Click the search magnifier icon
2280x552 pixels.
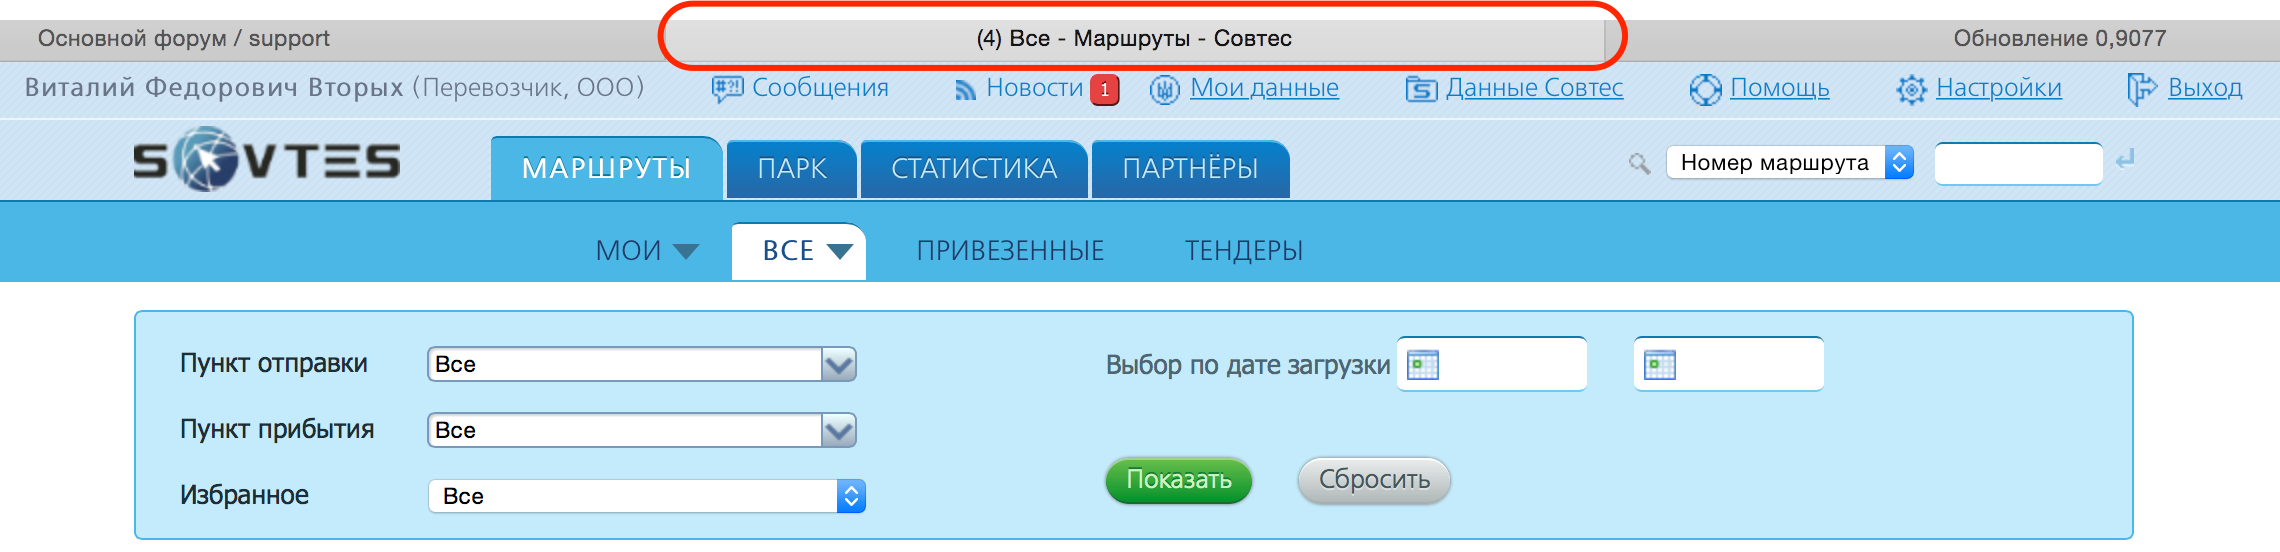1639,163
